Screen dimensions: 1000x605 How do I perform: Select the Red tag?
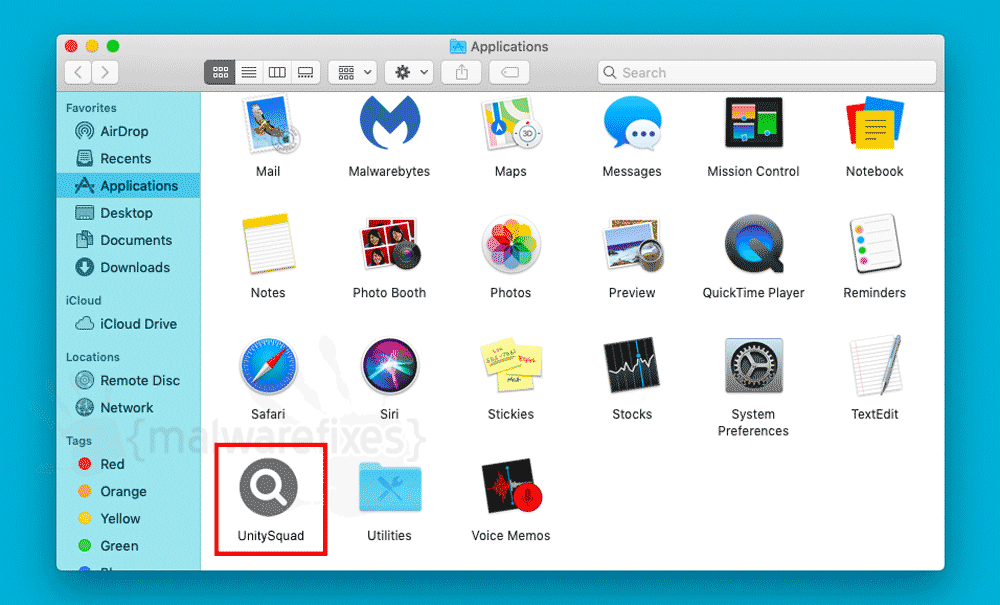click(128, 464)
